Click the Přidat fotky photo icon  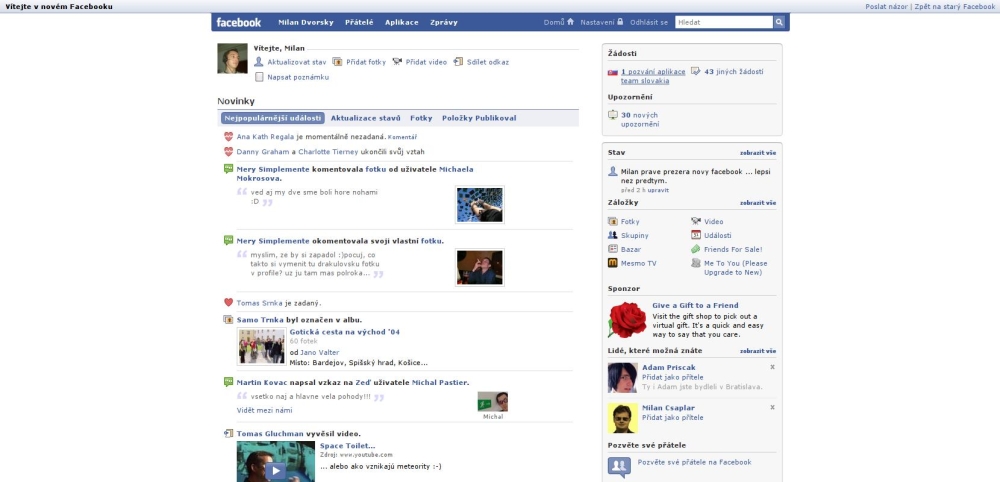(x=337, y=62)
